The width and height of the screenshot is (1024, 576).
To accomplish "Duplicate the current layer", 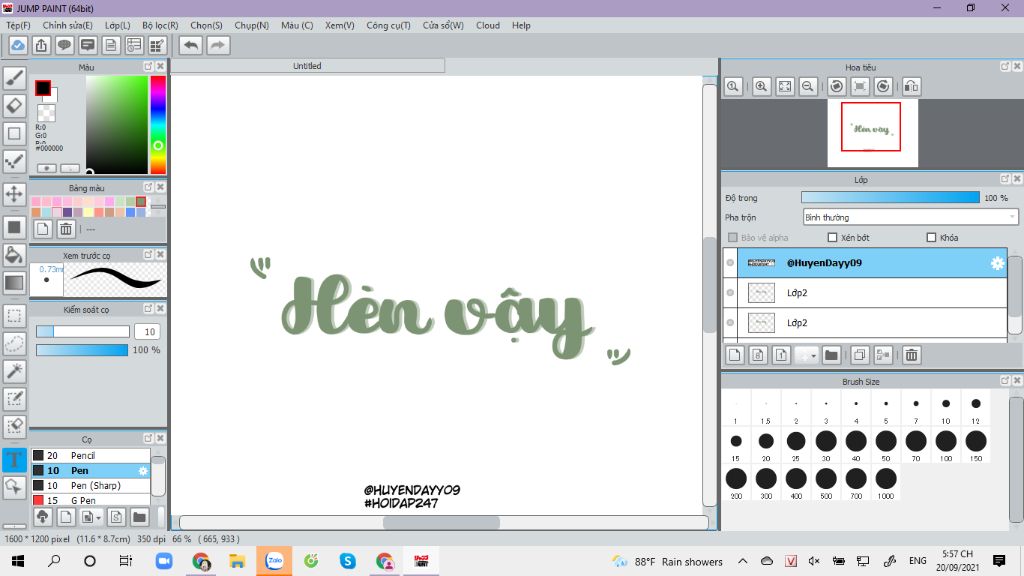I will [859, 355].
